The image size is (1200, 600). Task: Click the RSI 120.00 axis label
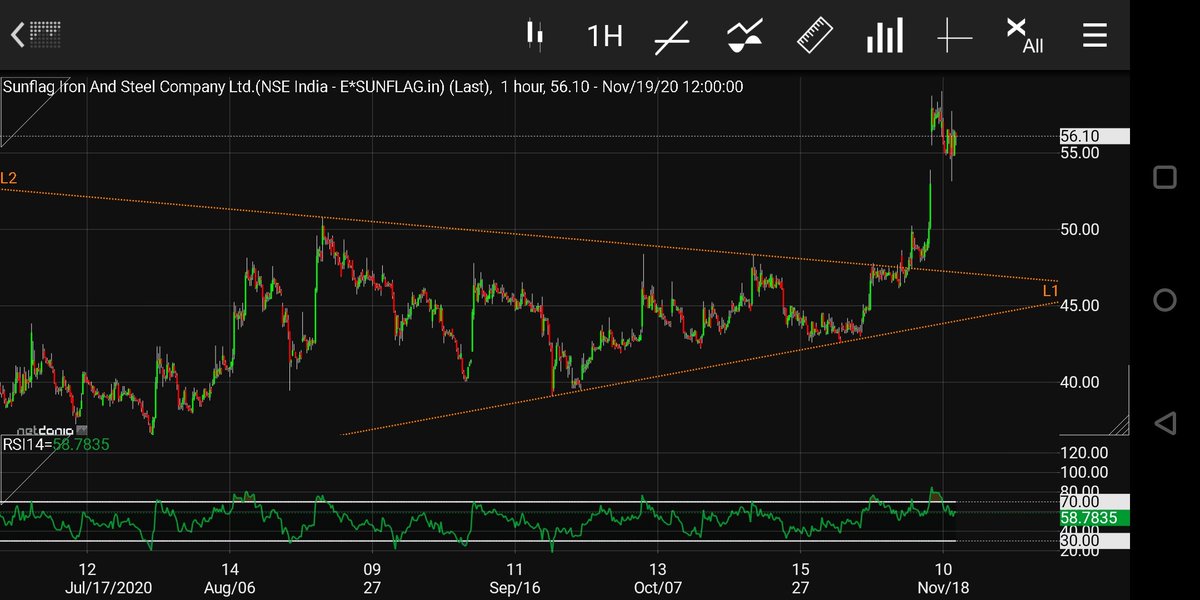click(1084, 453)
